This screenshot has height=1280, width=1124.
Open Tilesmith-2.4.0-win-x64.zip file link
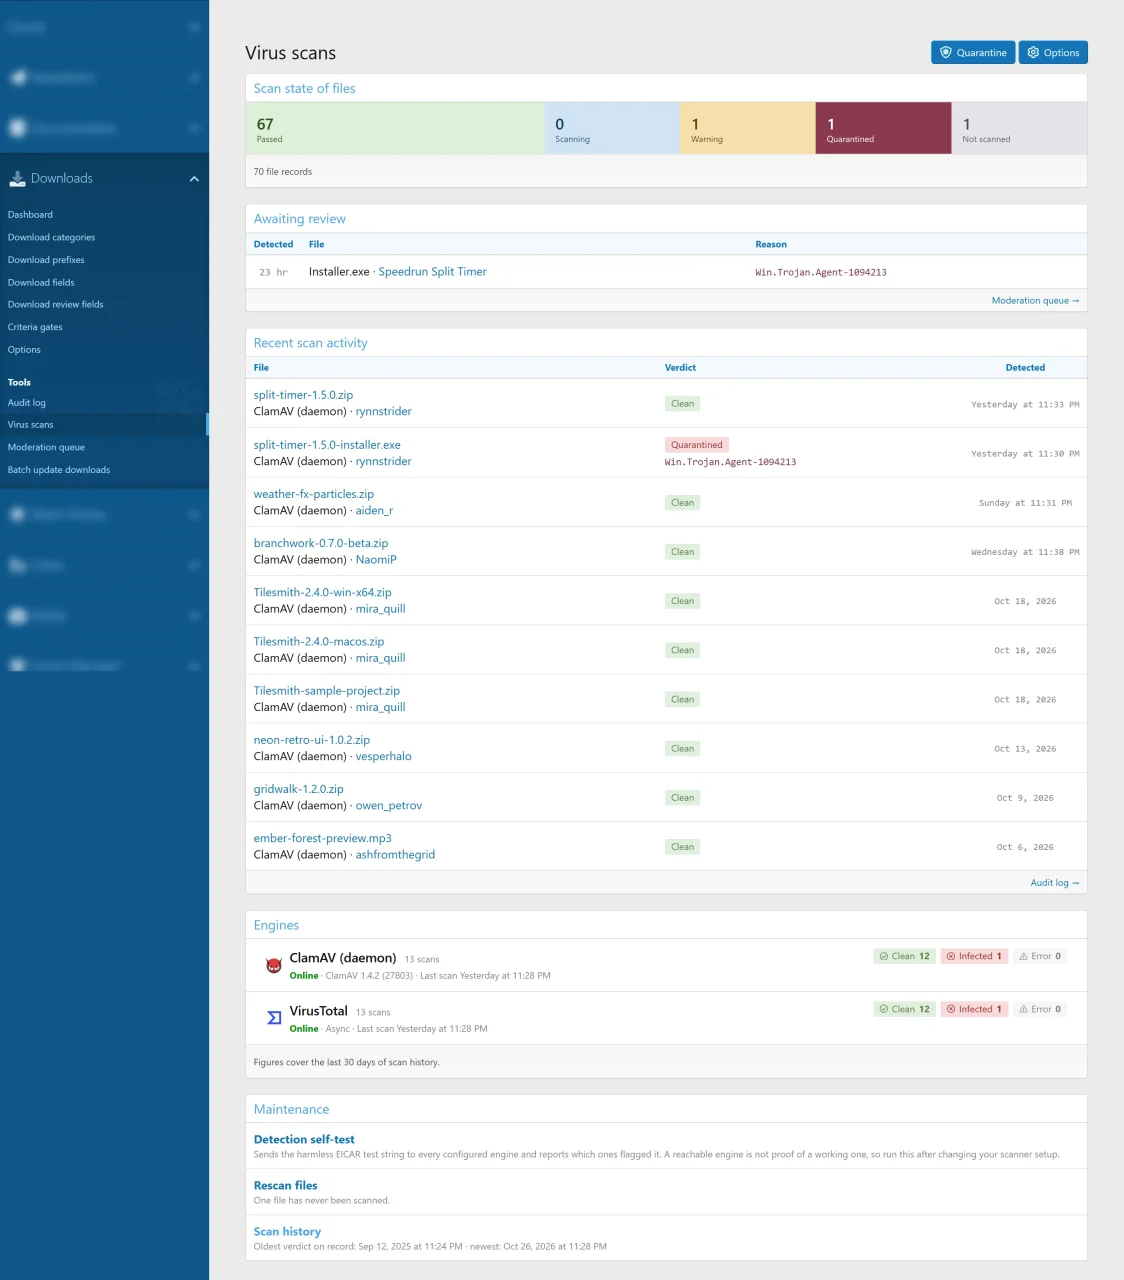click(322, 592)
